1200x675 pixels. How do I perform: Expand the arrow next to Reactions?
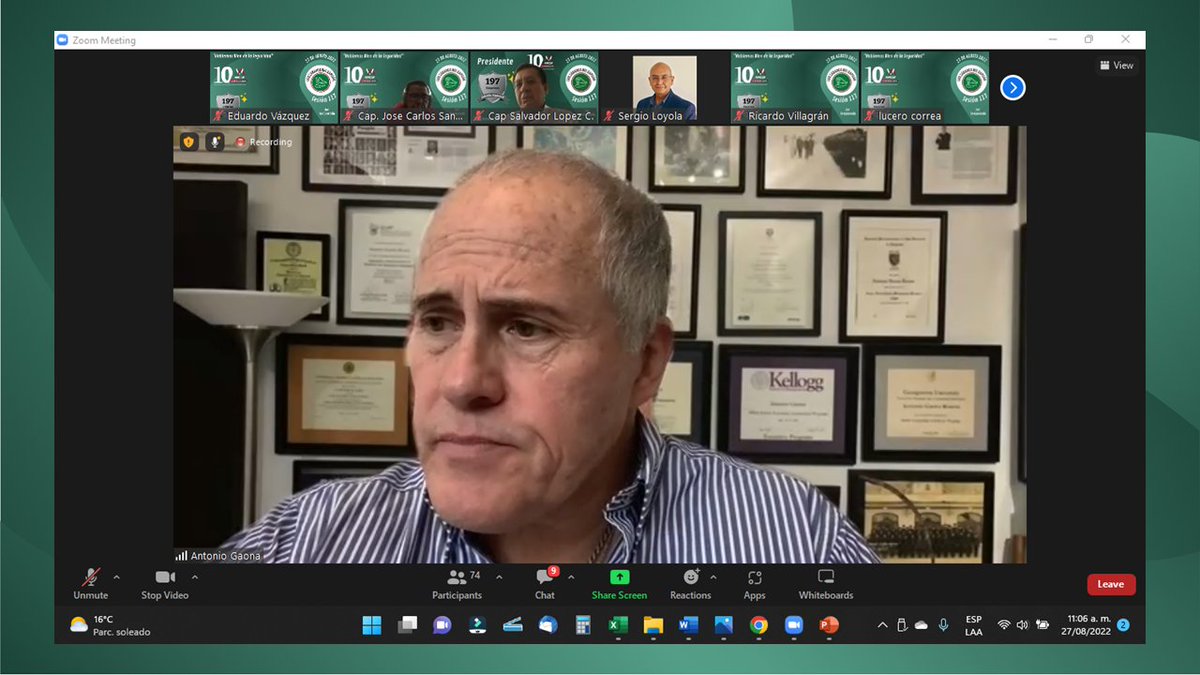(x=713, y=577)
